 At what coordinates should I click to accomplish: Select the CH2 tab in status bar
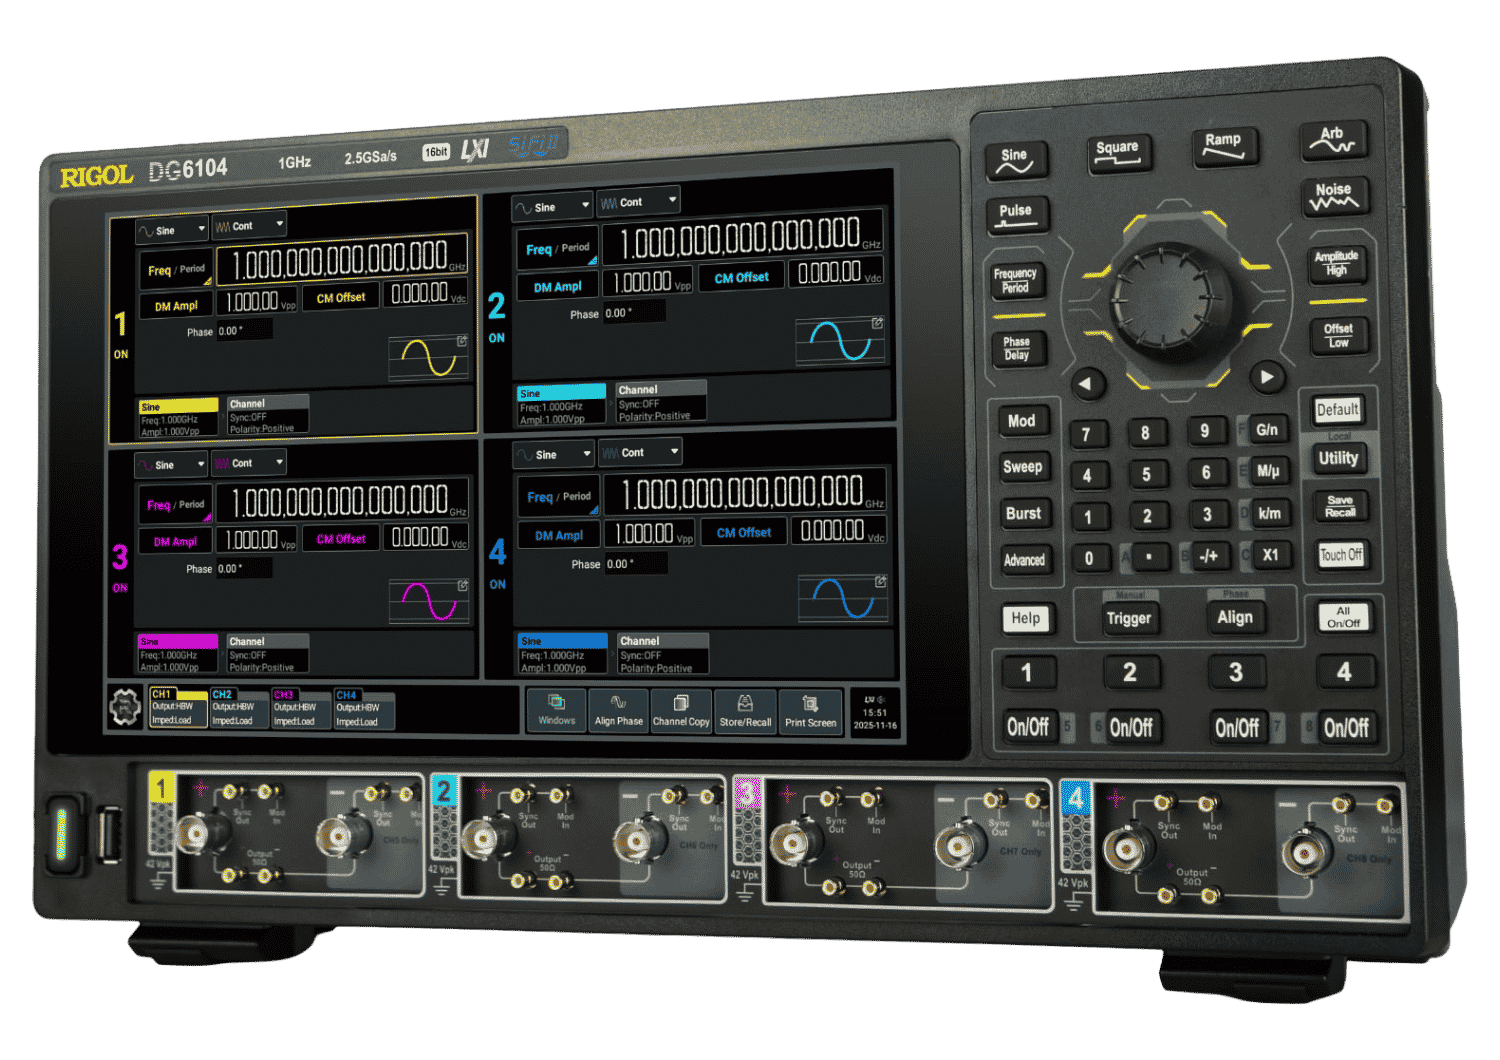click(239, 708)
